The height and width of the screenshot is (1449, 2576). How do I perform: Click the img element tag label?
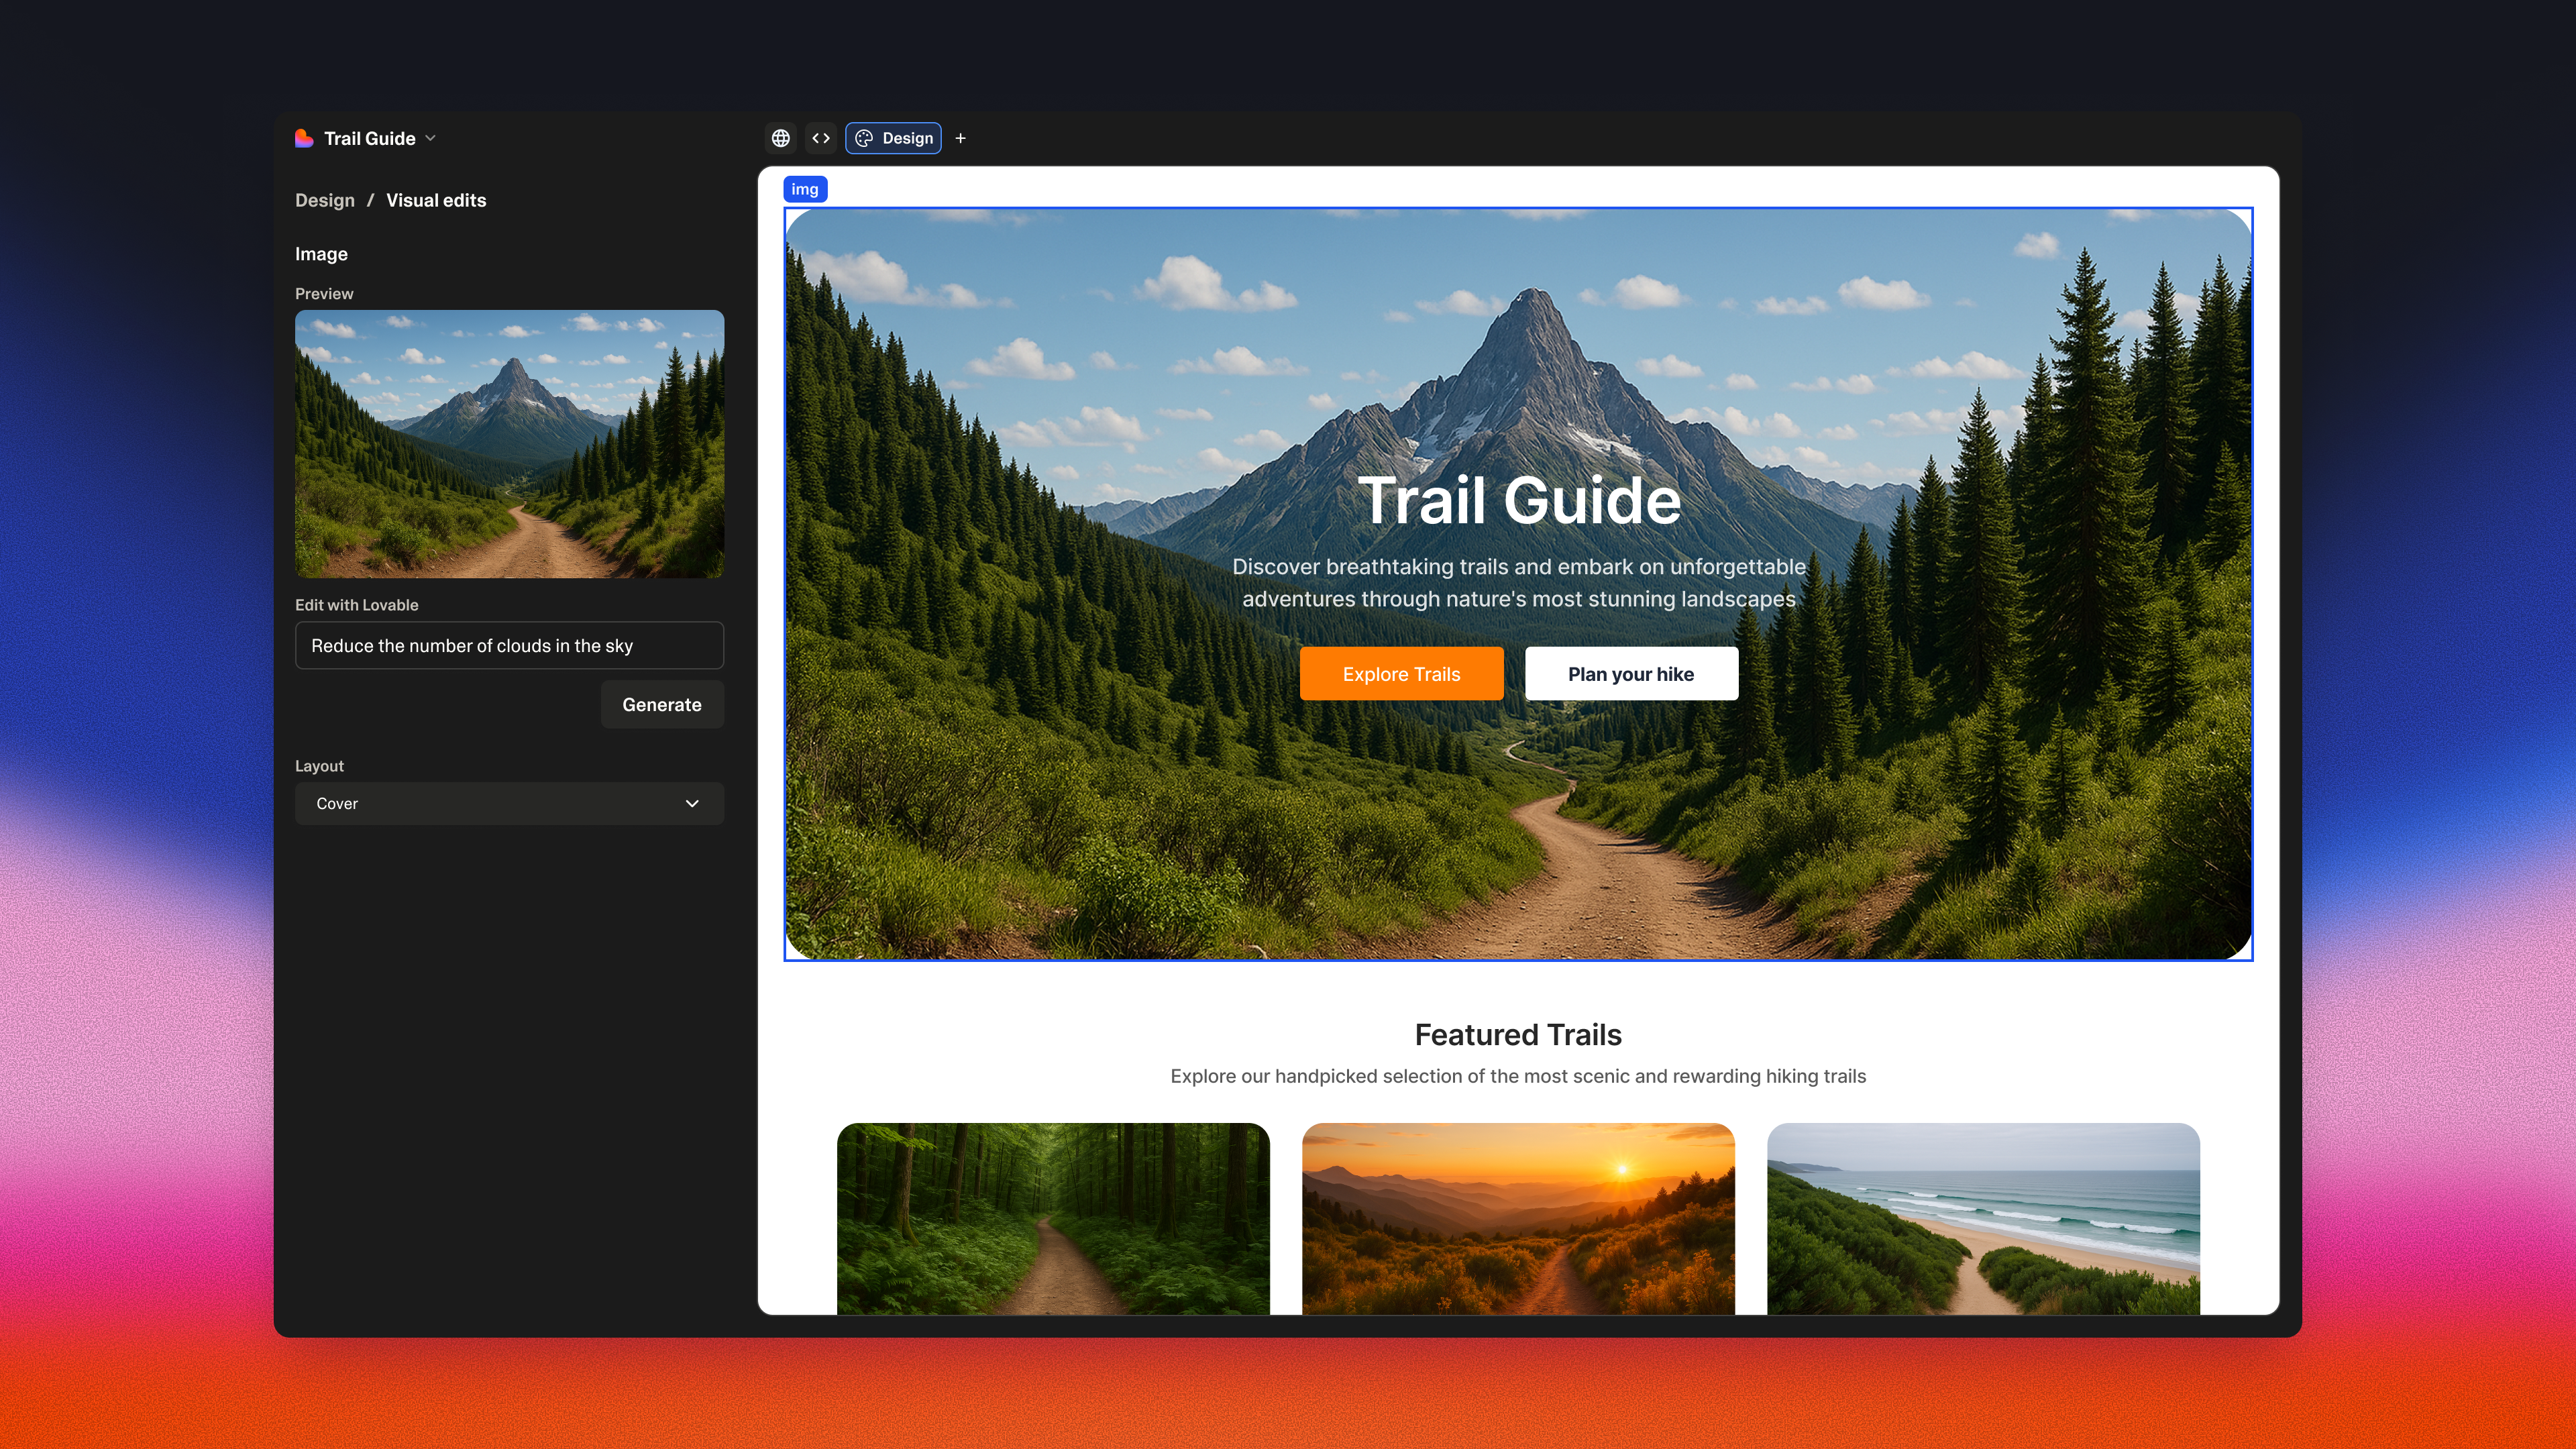(804, 189)
